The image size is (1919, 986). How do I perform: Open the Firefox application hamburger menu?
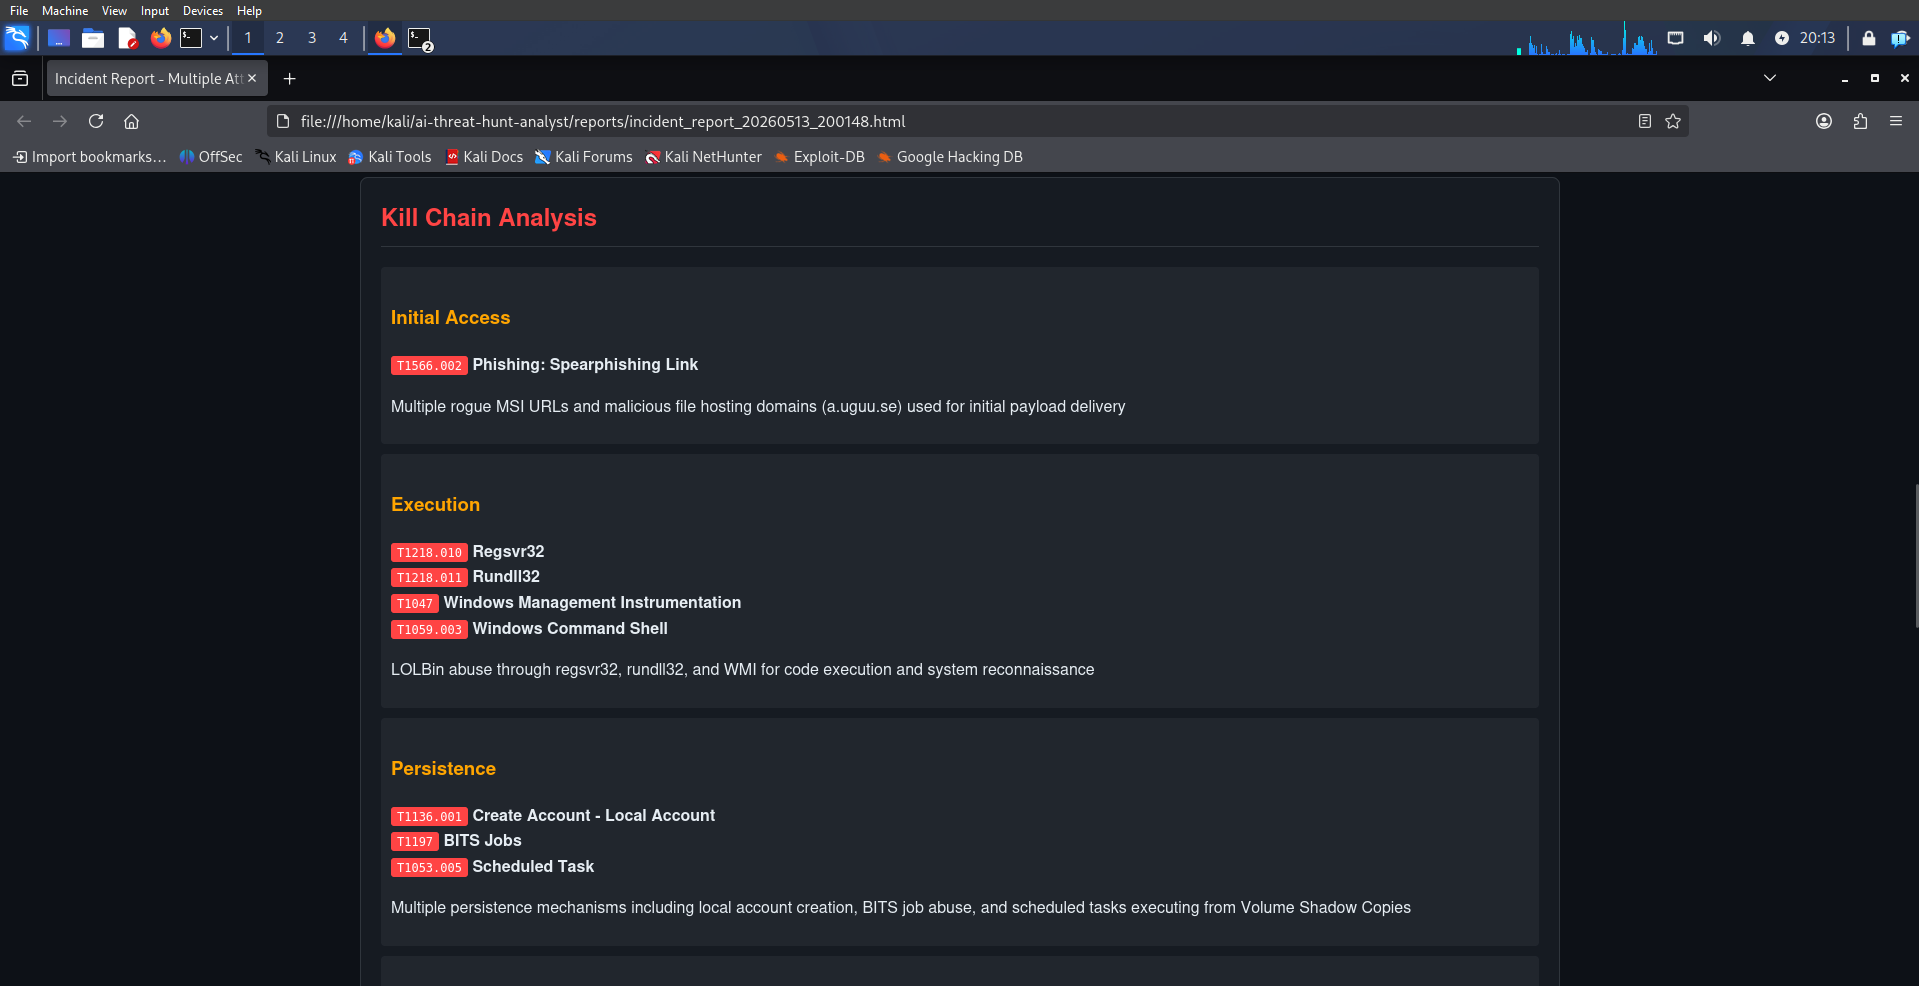tap(1896, 121)
